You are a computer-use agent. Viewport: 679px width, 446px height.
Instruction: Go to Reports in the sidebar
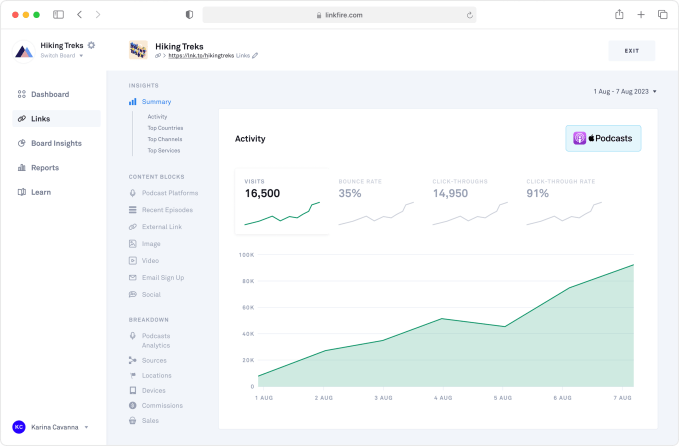tap(44, 168)
